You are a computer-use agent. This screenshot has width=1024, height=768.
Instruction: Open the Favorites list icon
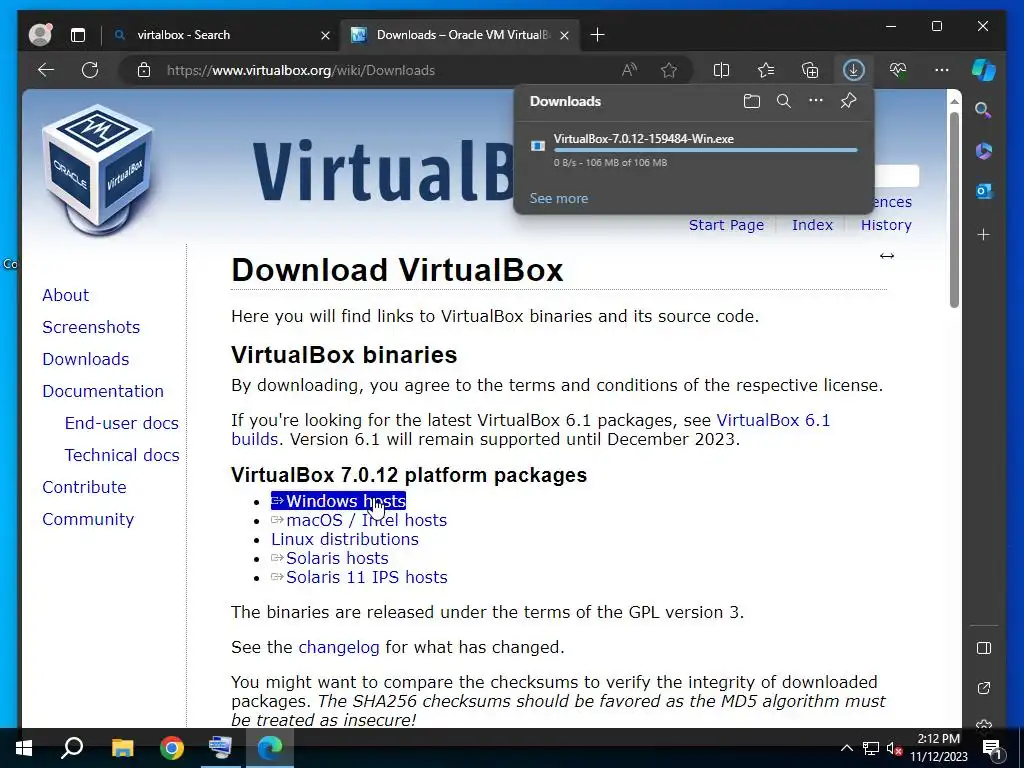click(766, 70)
